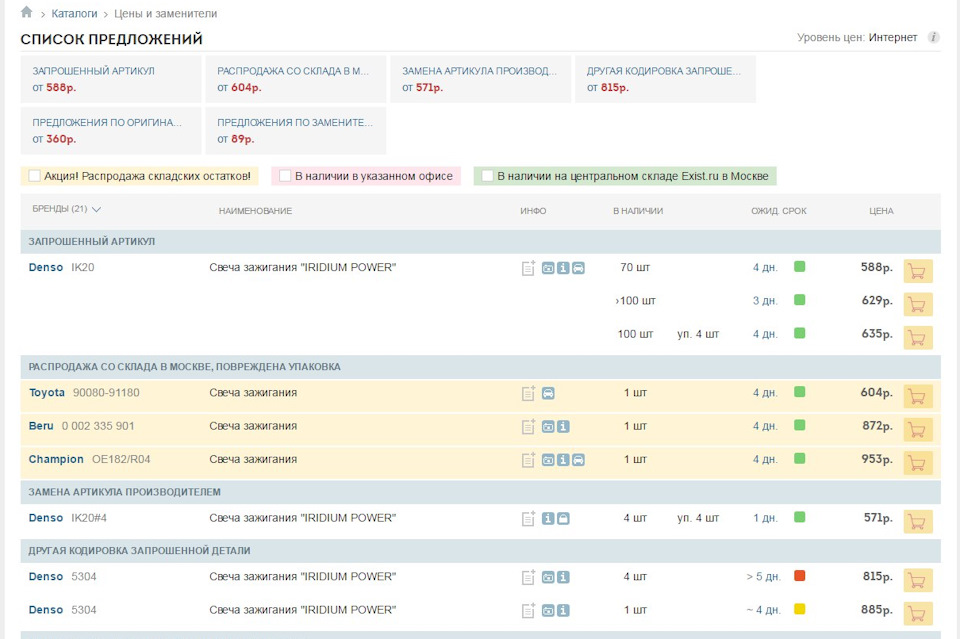Click article number 'IK20#4'
Screen dimensions: 960x639
89,518
